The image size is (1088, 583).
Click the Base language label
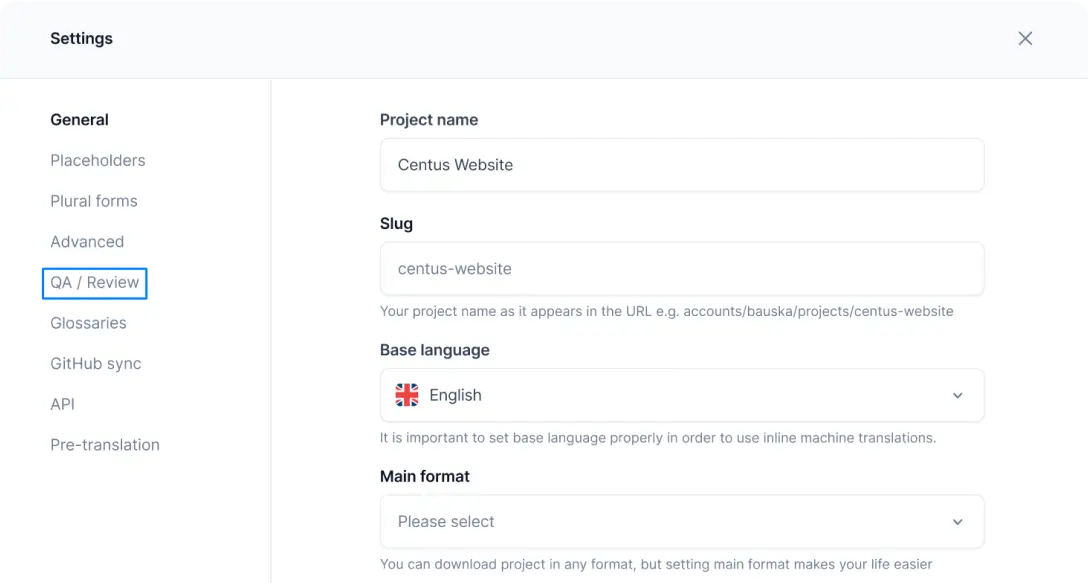tap(434, 350)
